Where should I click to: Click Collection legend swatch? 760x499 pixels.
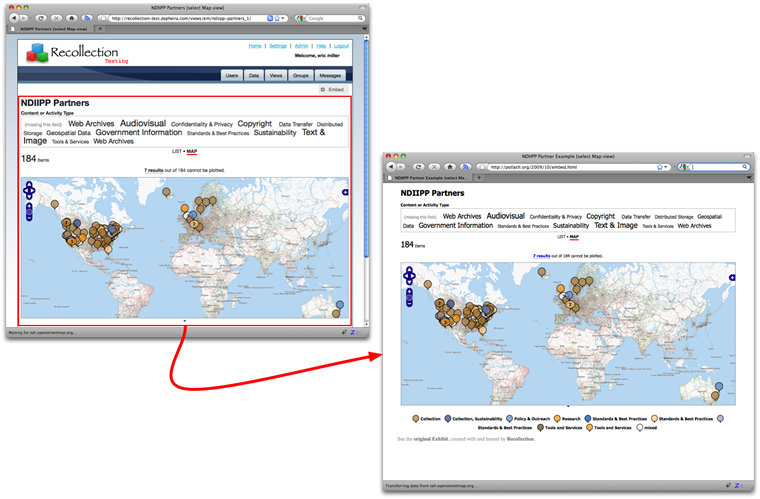coord(415,419)
